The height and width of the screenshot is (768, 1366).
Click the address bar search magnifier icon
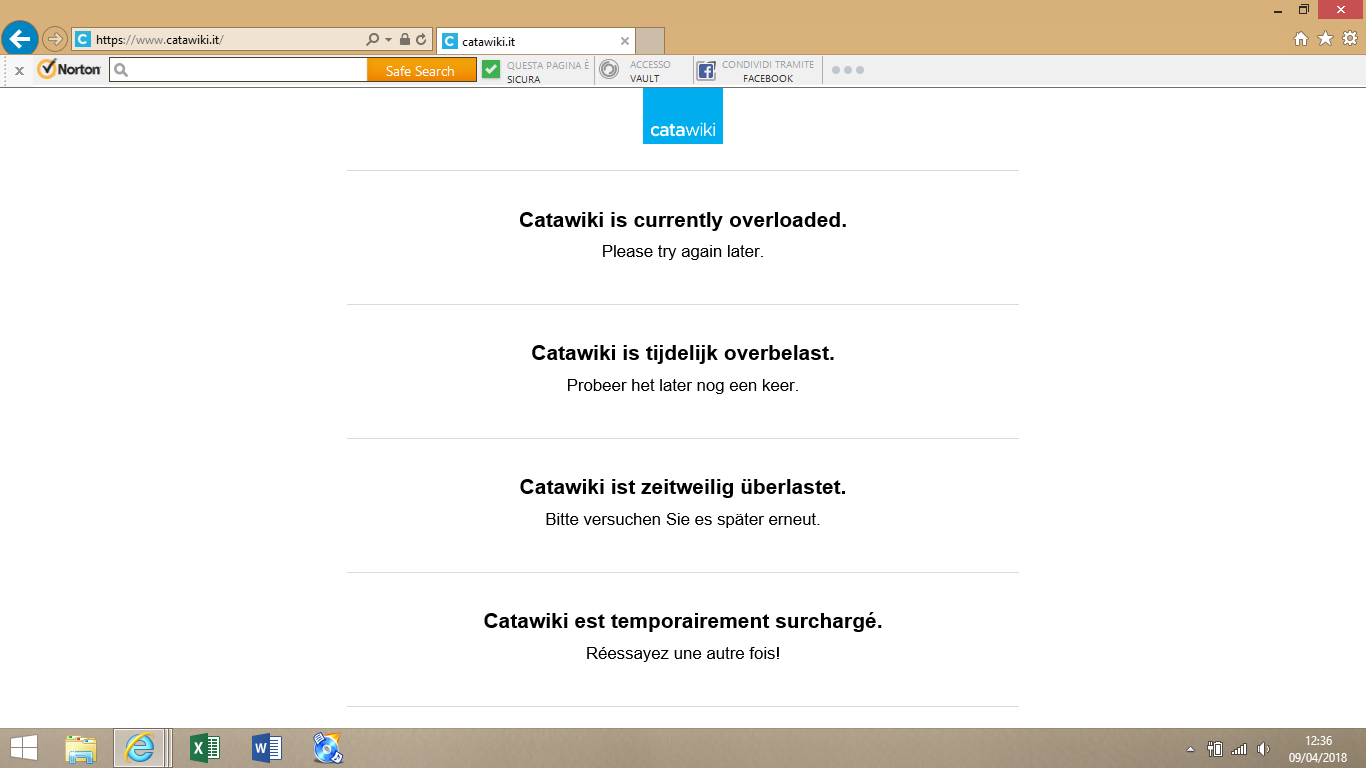tap(373, 40)
